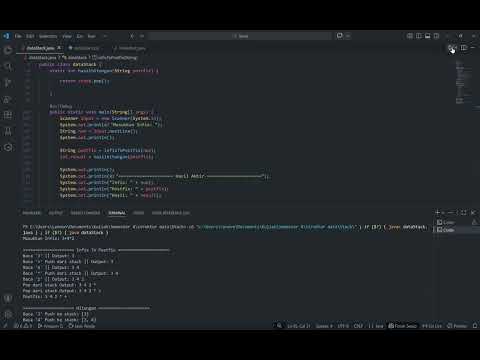Change the Java language mode

click(x=376, y=326)
